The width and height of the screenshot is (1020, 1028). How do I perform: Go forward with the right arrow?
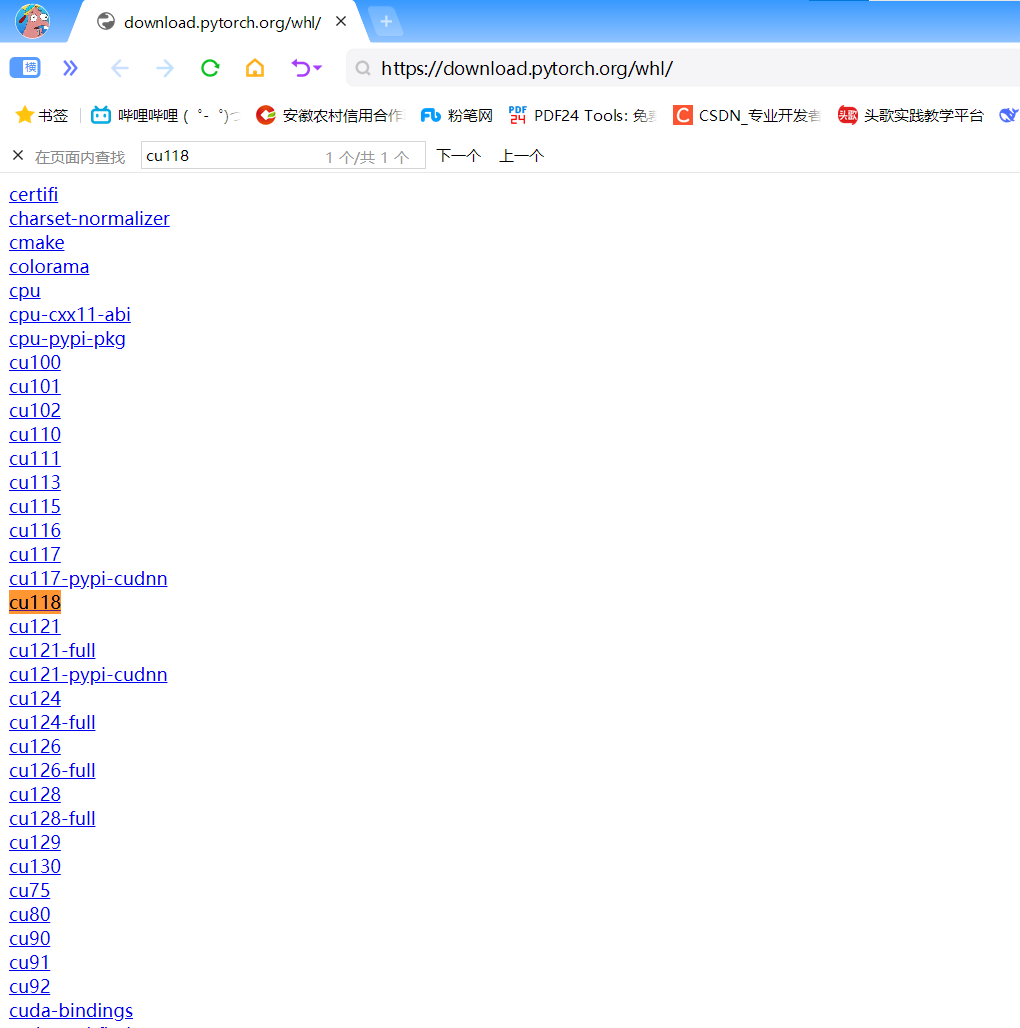coord(165,68)
